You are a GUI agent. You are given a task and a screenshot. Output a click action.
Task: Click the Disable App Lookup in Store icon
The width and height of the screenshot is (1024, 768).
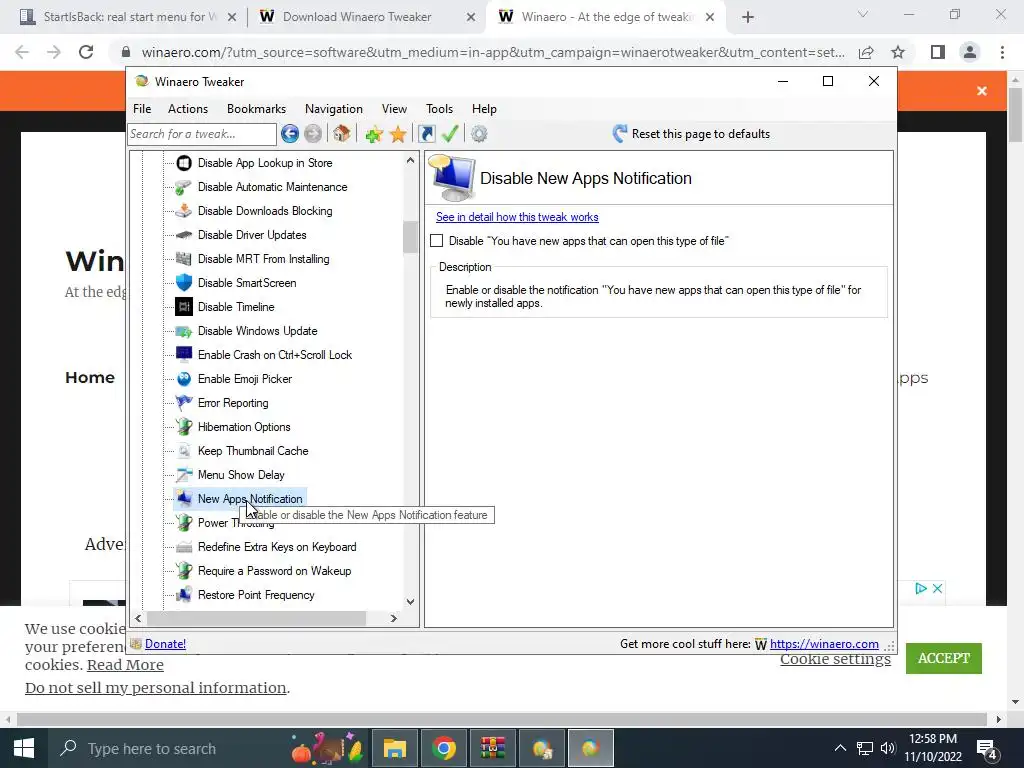(x=184, y=163)
